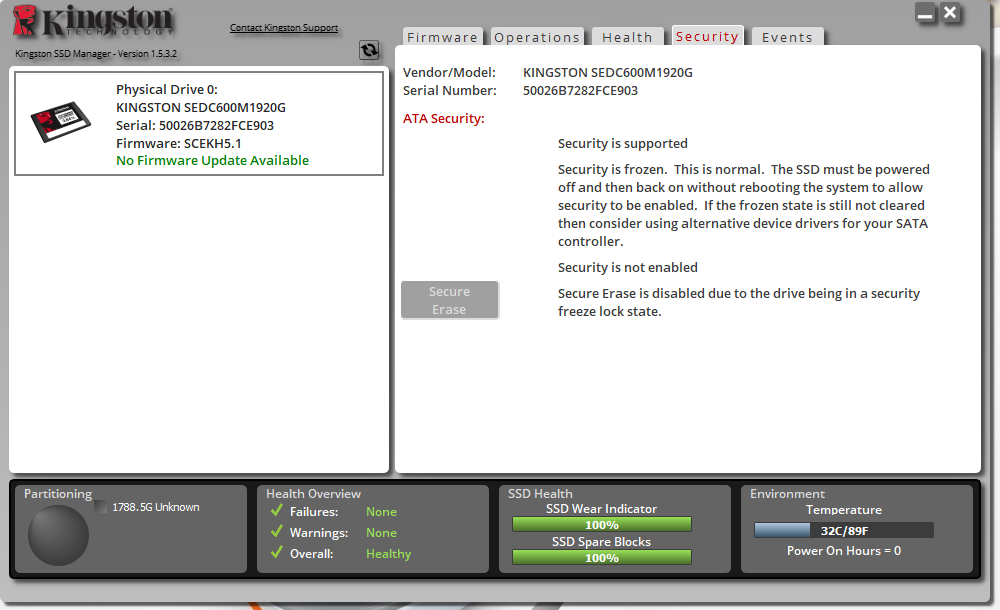Click the Kingston Technology logo
Image resolution: width=1000 pixels, height=610 pixels.
tap(94, 20)
